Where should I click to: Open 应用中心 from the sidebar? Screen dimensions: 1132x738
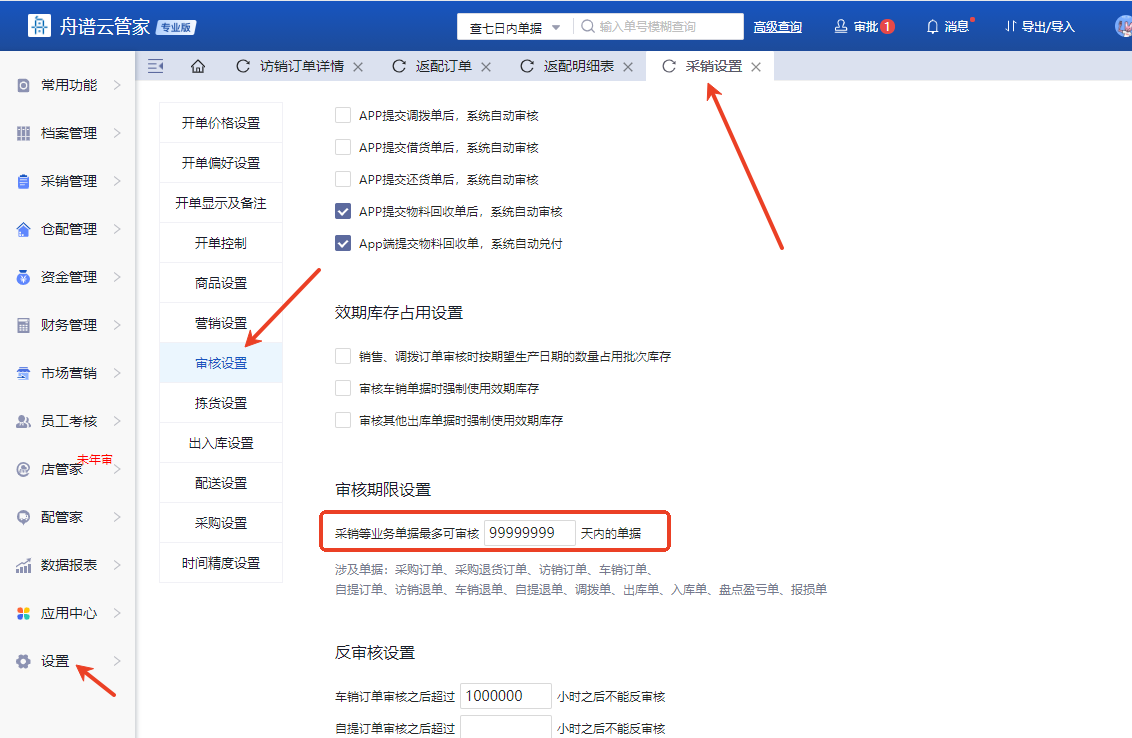pyautogui.click(x=68, y=613)
